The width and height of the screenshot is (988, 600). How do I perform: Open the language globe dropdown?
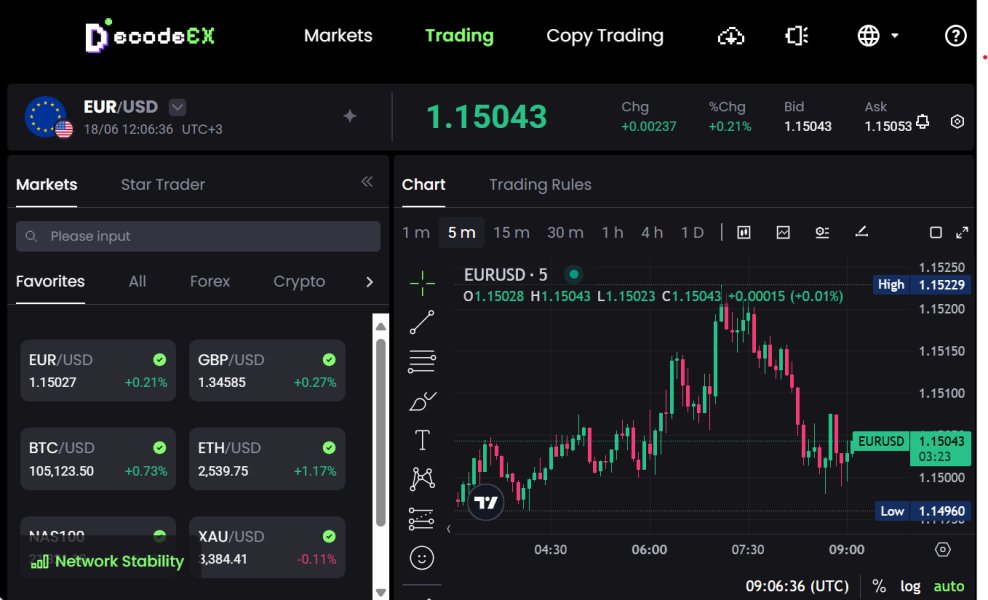point(878,36)
